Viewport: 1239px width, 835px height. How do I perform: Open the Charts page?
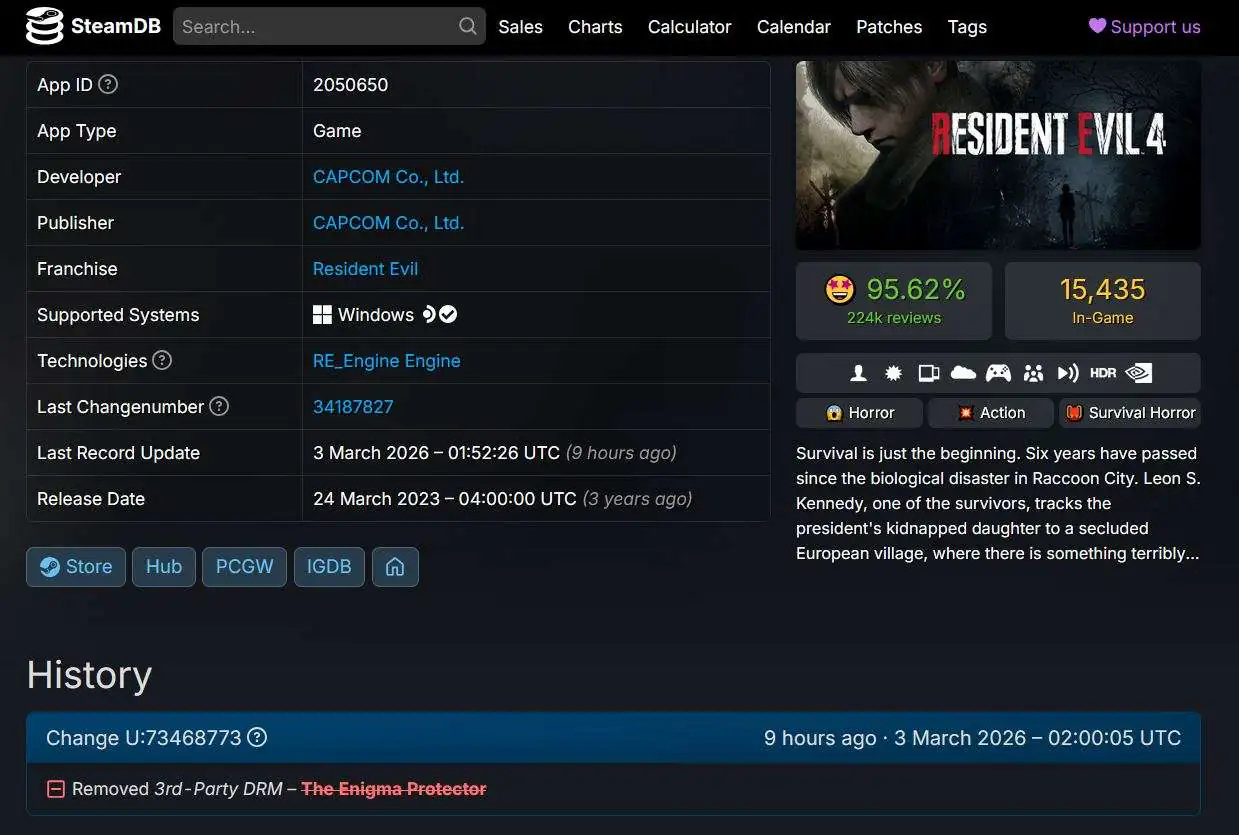pyautogui.click(x=595, y=27)
